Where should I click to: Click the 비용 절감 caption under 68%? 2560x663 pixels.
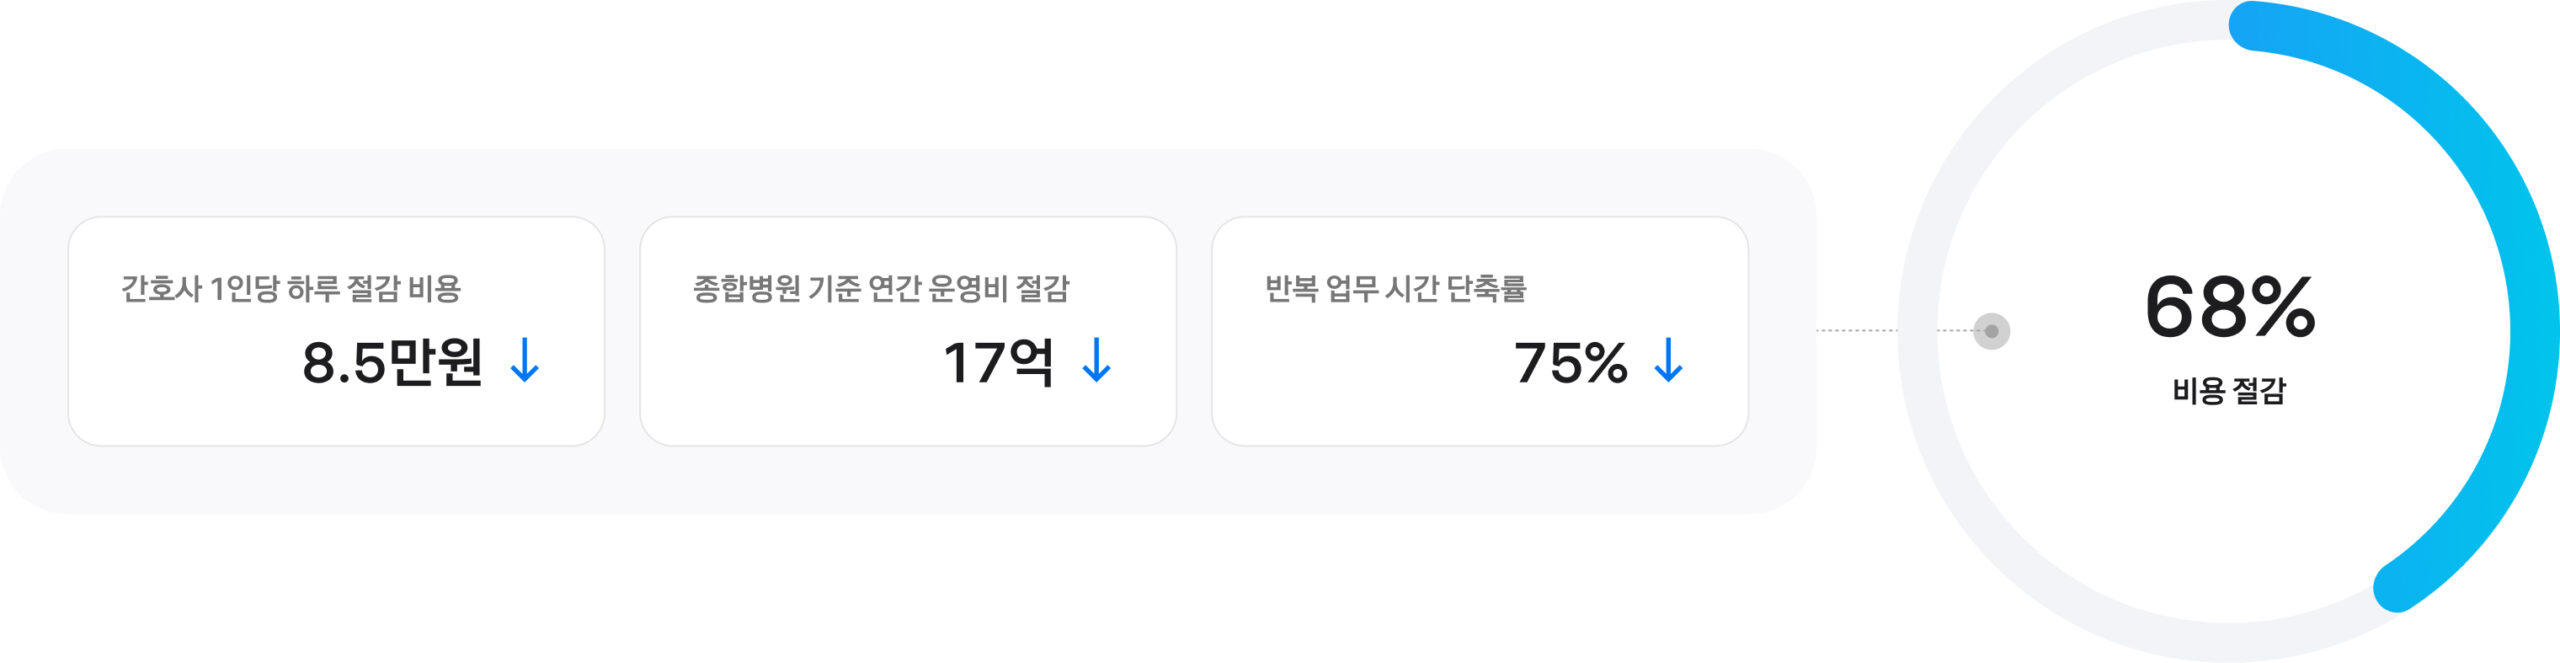pos(2229,390)
